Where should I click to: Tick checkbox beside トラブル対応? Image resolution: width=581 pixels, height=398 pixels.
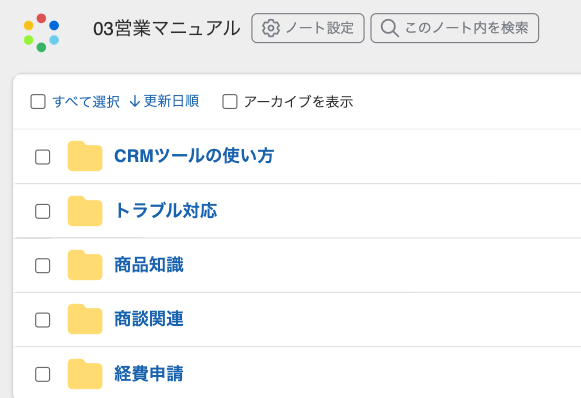pyautogui.click(x=43, y=212)
